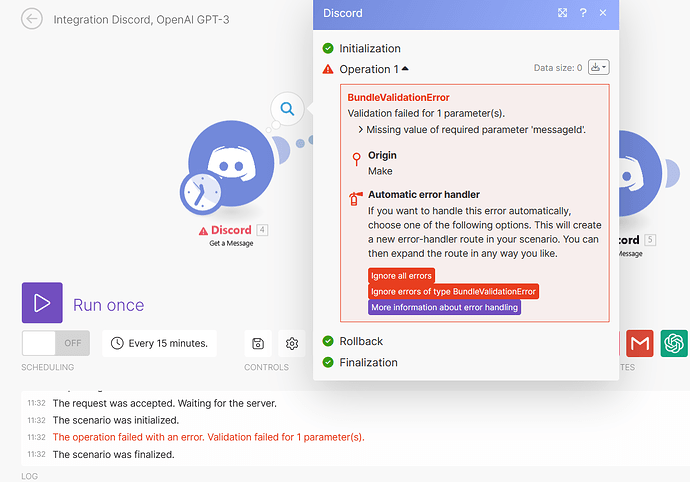Click the fire extinguisher error handler icon
This screenshot has height=482, width=690.
pos(356,199)
